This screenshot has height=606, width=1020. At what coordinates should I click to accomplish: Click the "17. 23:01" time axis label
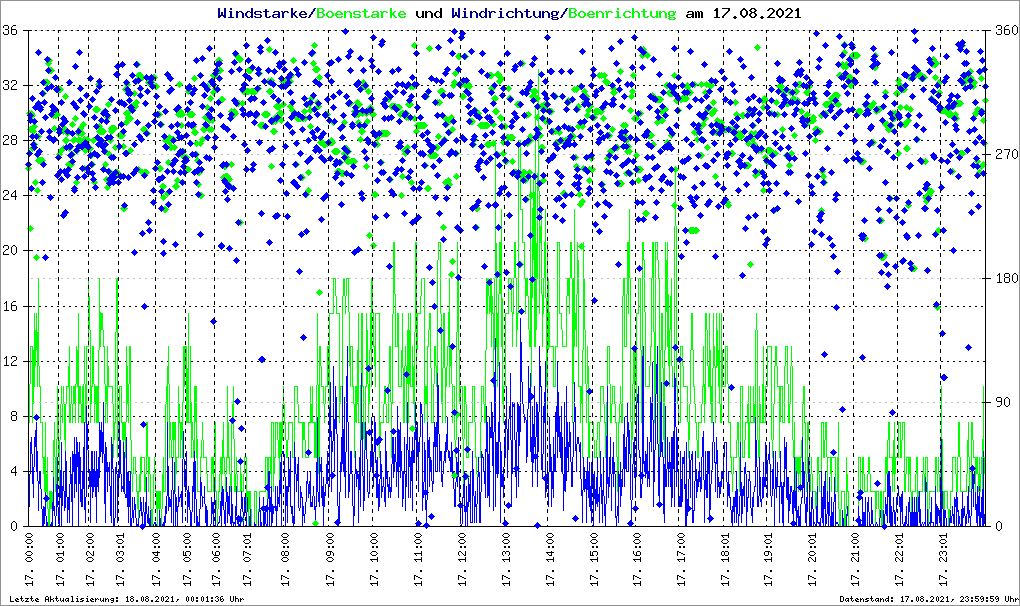[x=942, y=564]
